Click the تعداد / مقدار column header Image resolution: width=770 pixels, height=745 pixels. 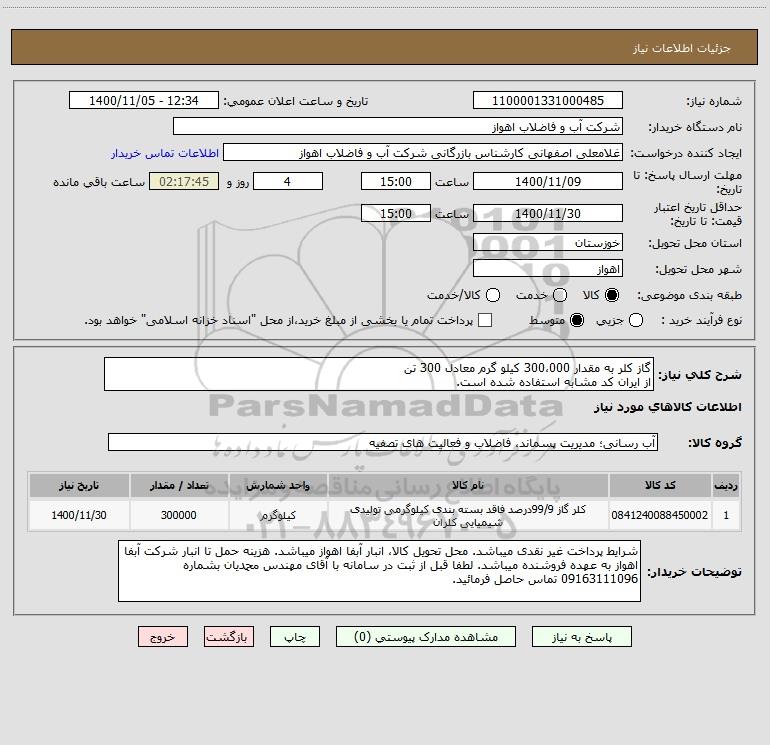point(179,485)
